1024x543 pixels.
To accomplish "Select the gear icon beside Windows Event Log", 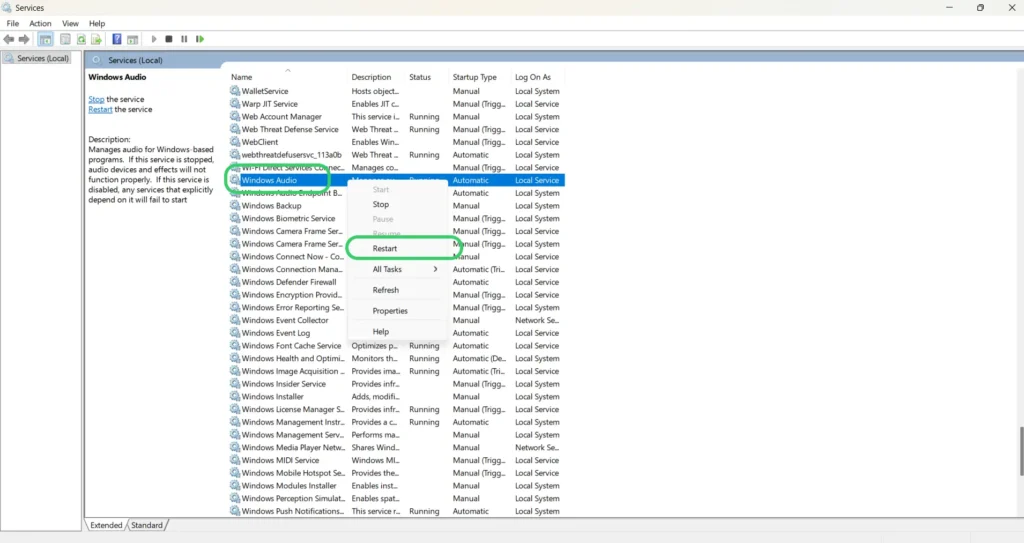I will 235,333.
